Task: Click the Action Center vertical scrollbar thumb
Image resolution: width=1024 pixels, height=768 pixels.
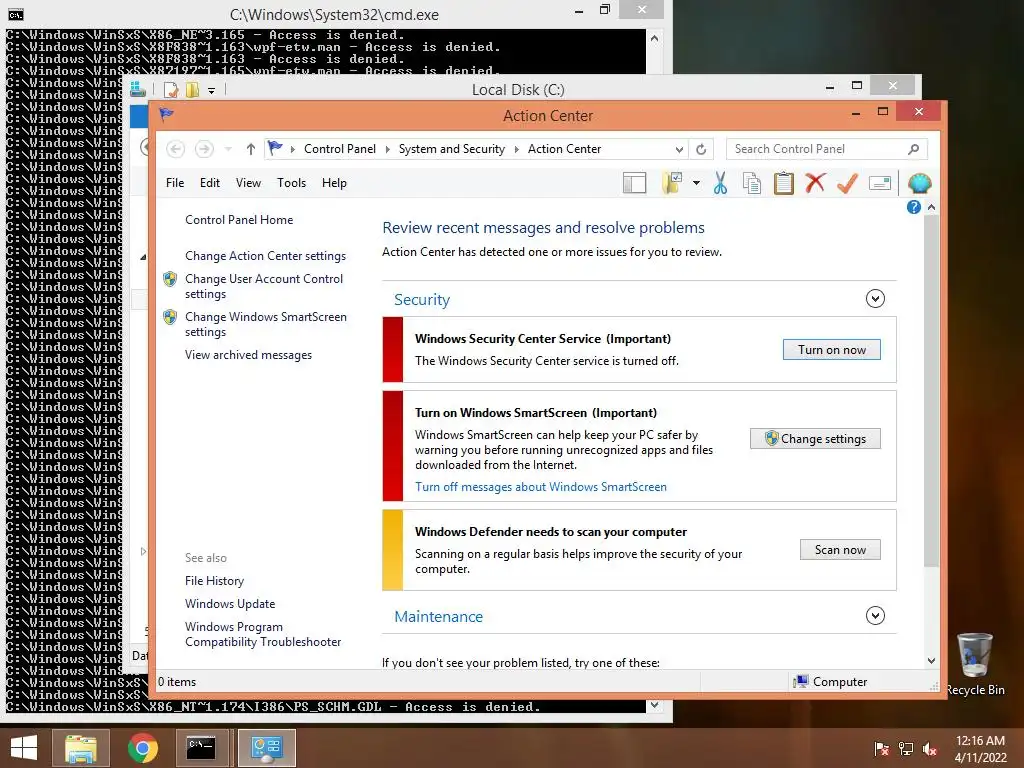Action: 931,391
